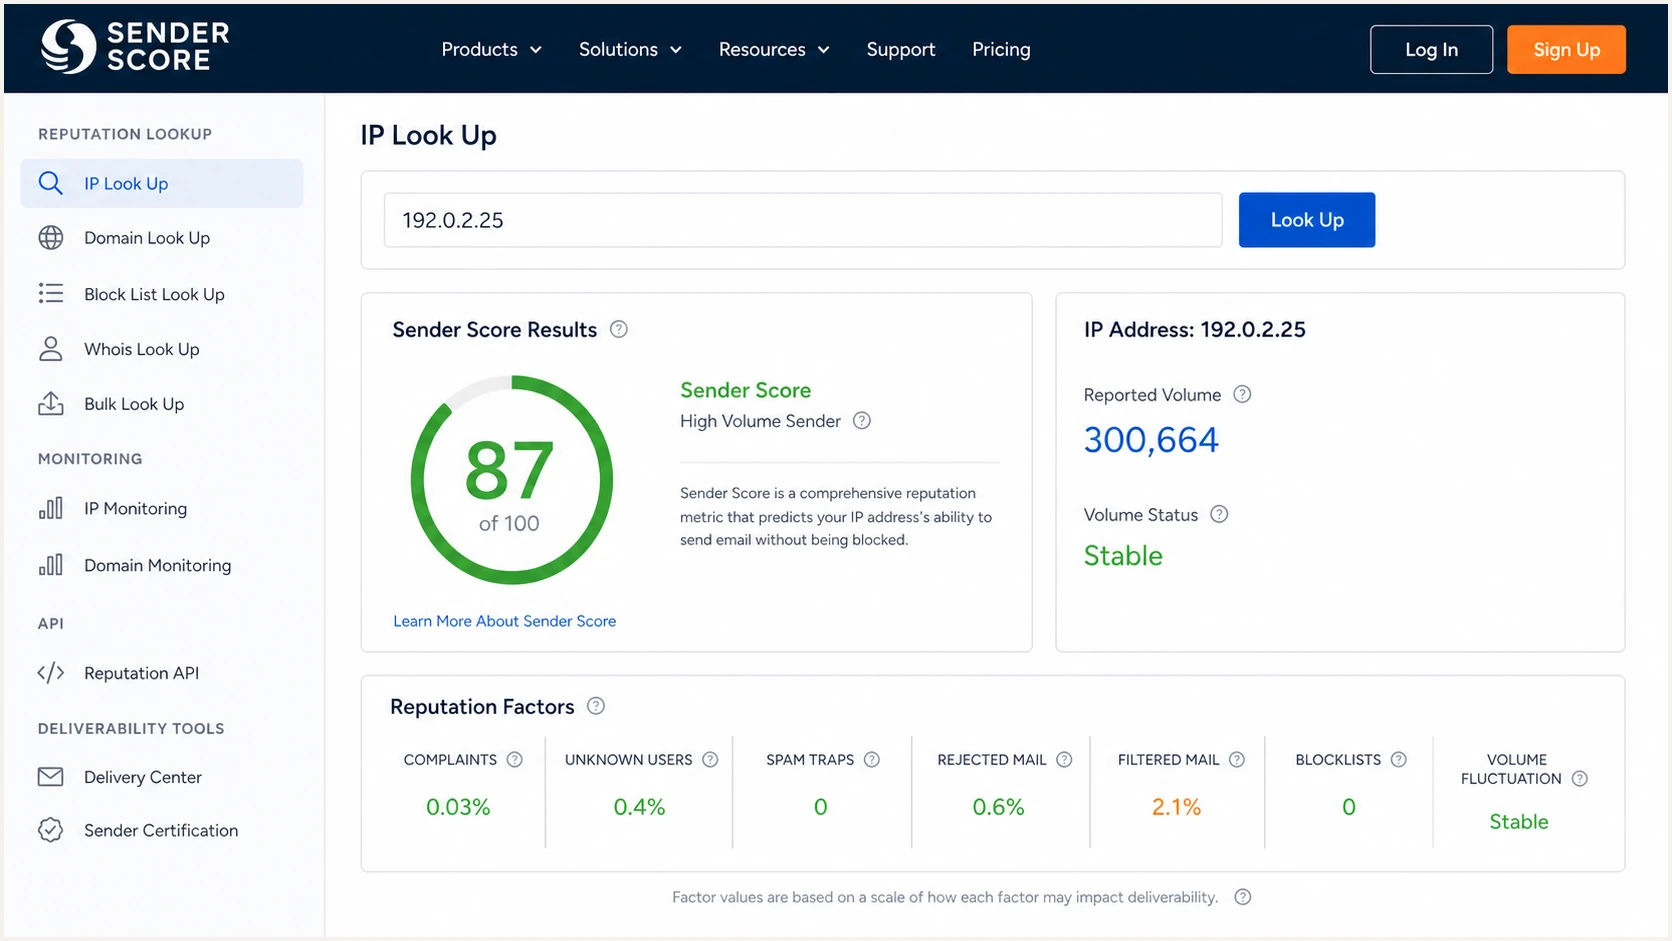Viewport: 1672px width, 941px height.
Task: Expand the Resources dropdown menu
Action: pyautogui.click(x=774, y=49)
